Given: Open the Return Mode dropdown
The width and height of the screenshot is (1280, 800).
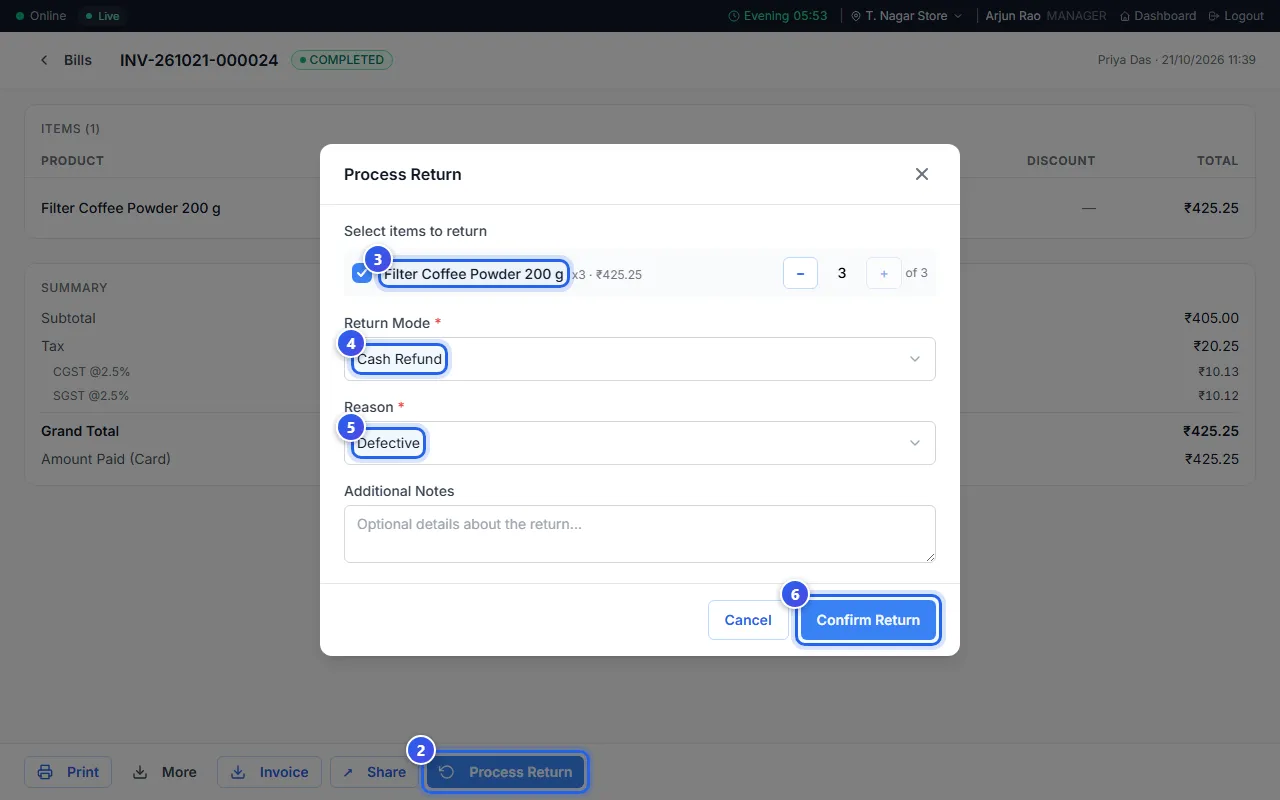Looking at the screenshot, I should tap(640, 359).
